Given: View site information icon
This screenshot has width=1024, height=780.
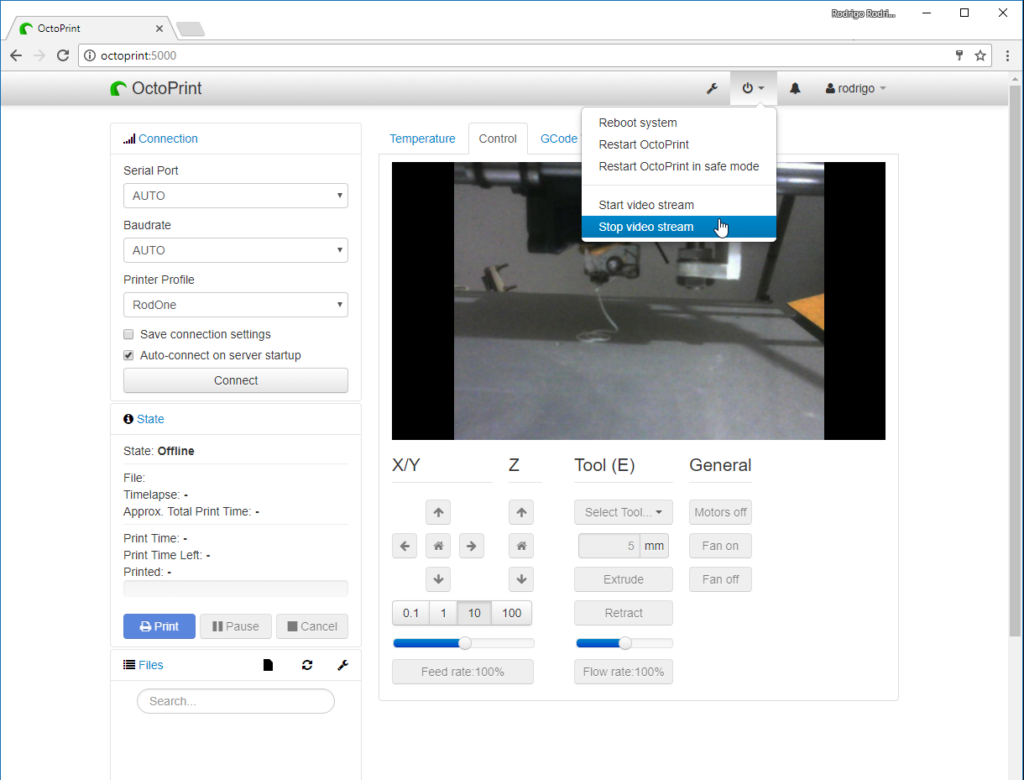Looking at the screenshot, I should pyautogui.click(x=89, y=56).
